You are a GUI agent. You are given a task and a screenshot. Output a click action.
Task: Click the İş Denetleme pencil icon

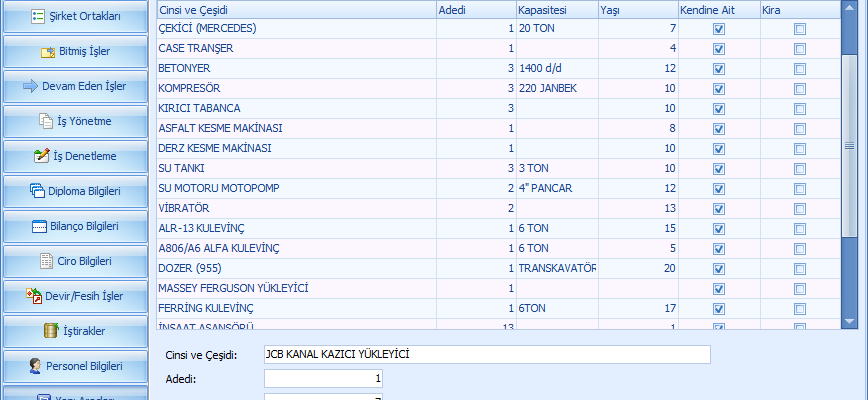(41, 156)
